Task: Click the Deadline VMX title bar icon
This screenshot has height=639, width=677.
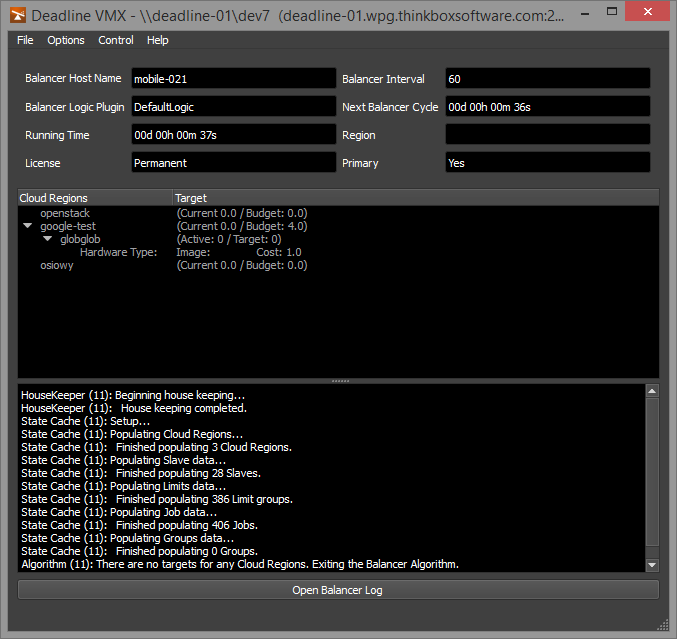Action: [x=15, y=16]
